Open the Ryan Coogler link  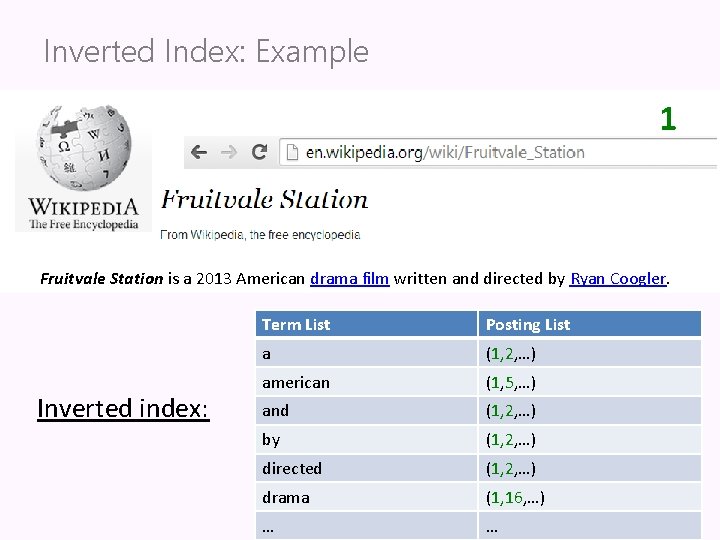(618, 279)
